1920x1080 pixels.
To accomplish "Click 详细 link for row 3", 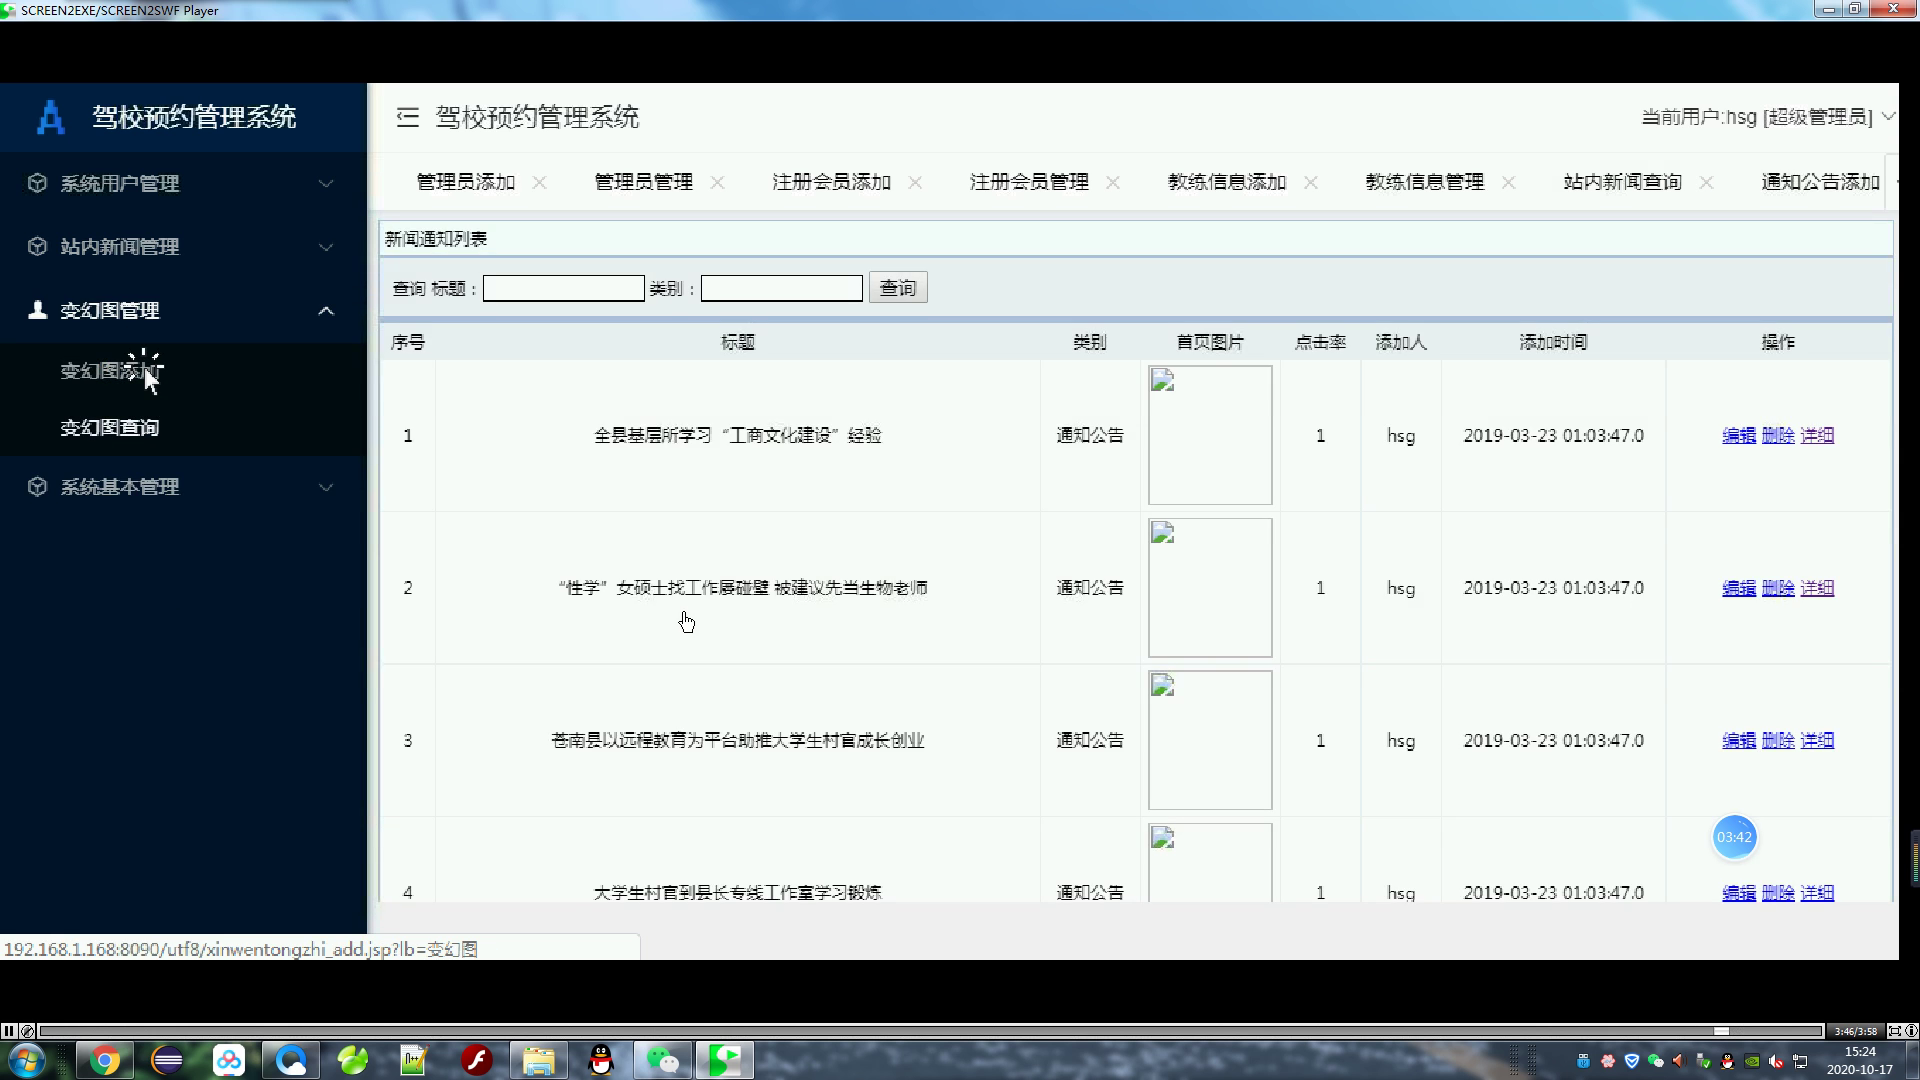I will coord(1817,741).
